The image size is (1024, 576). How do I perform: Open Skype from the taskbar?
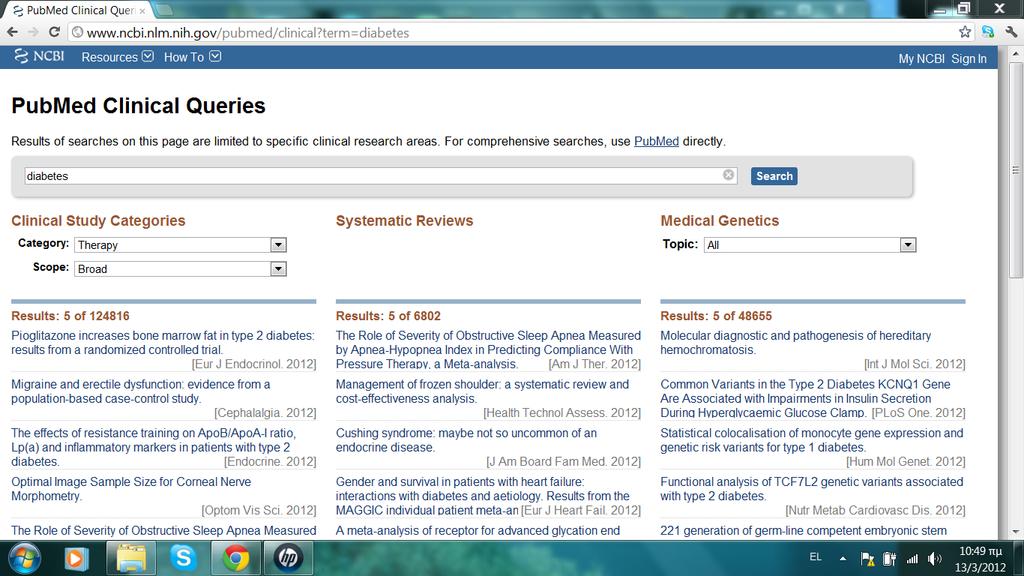click(x=183, y=558)
